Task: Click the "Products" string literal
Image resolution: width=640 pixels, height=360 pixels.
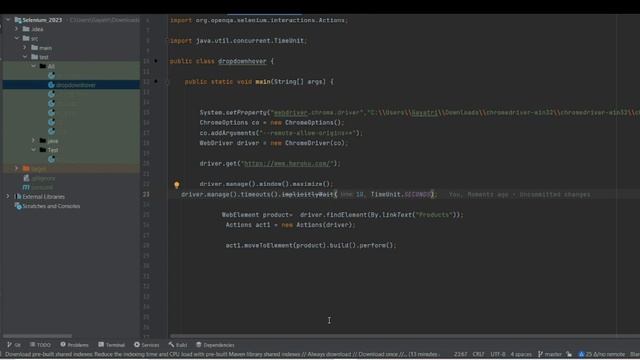Action: (x=433, y=215)
